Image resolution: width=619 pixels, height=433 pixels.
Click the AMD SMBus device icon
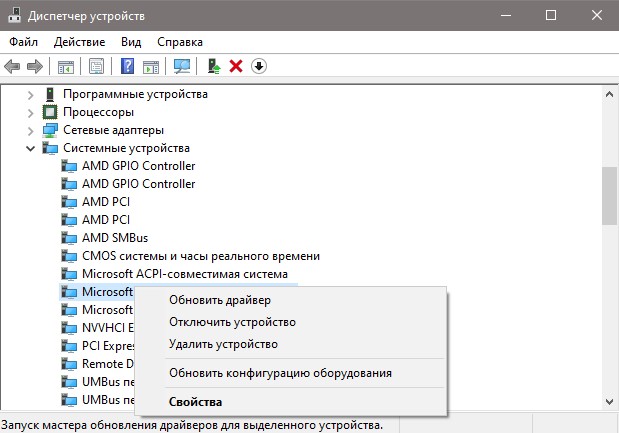tap(69, 238)
